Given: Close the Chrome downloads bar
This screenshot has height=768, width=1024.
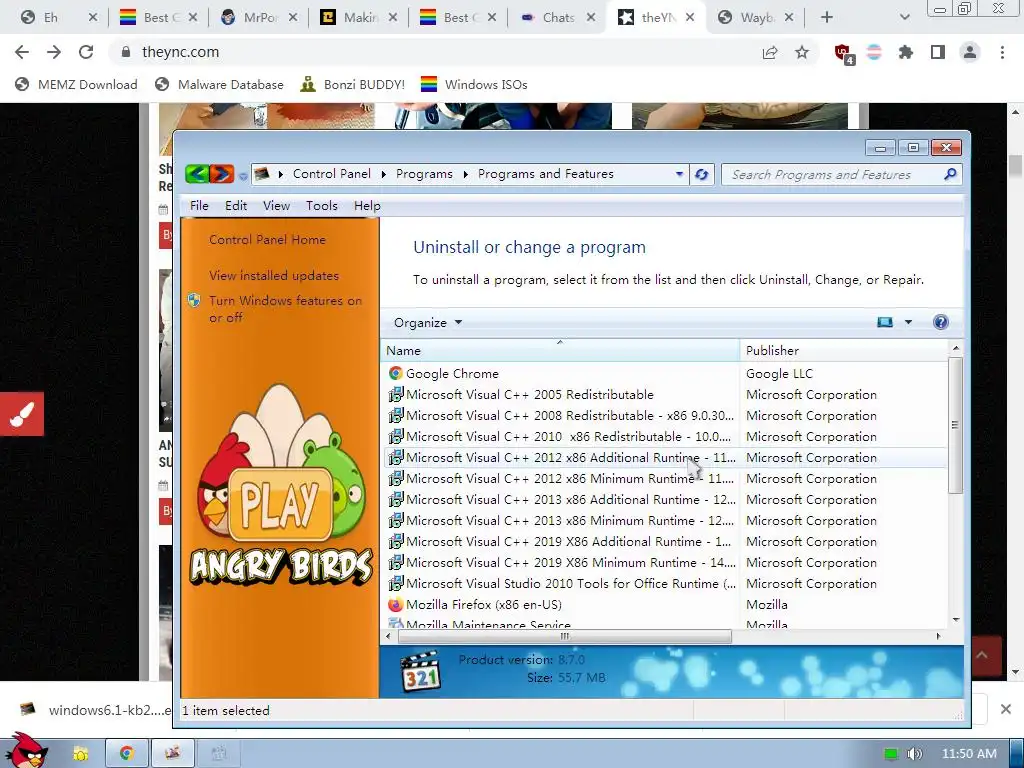Looking at the screenshot, I should pos(1006,709).
